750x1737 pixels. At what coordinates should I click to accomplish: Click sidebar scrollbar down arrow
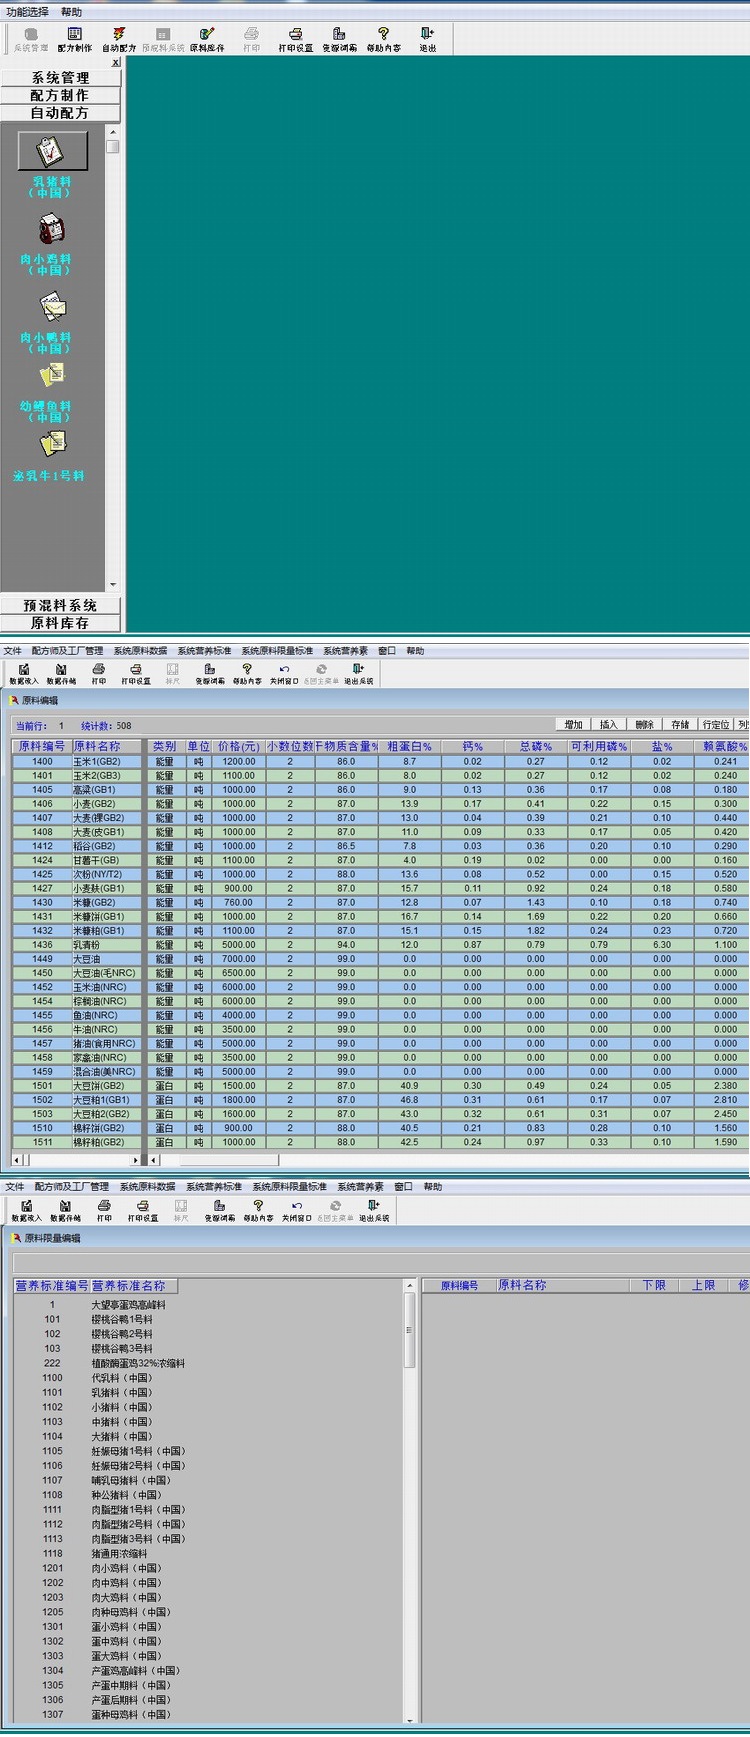point(113,585)
